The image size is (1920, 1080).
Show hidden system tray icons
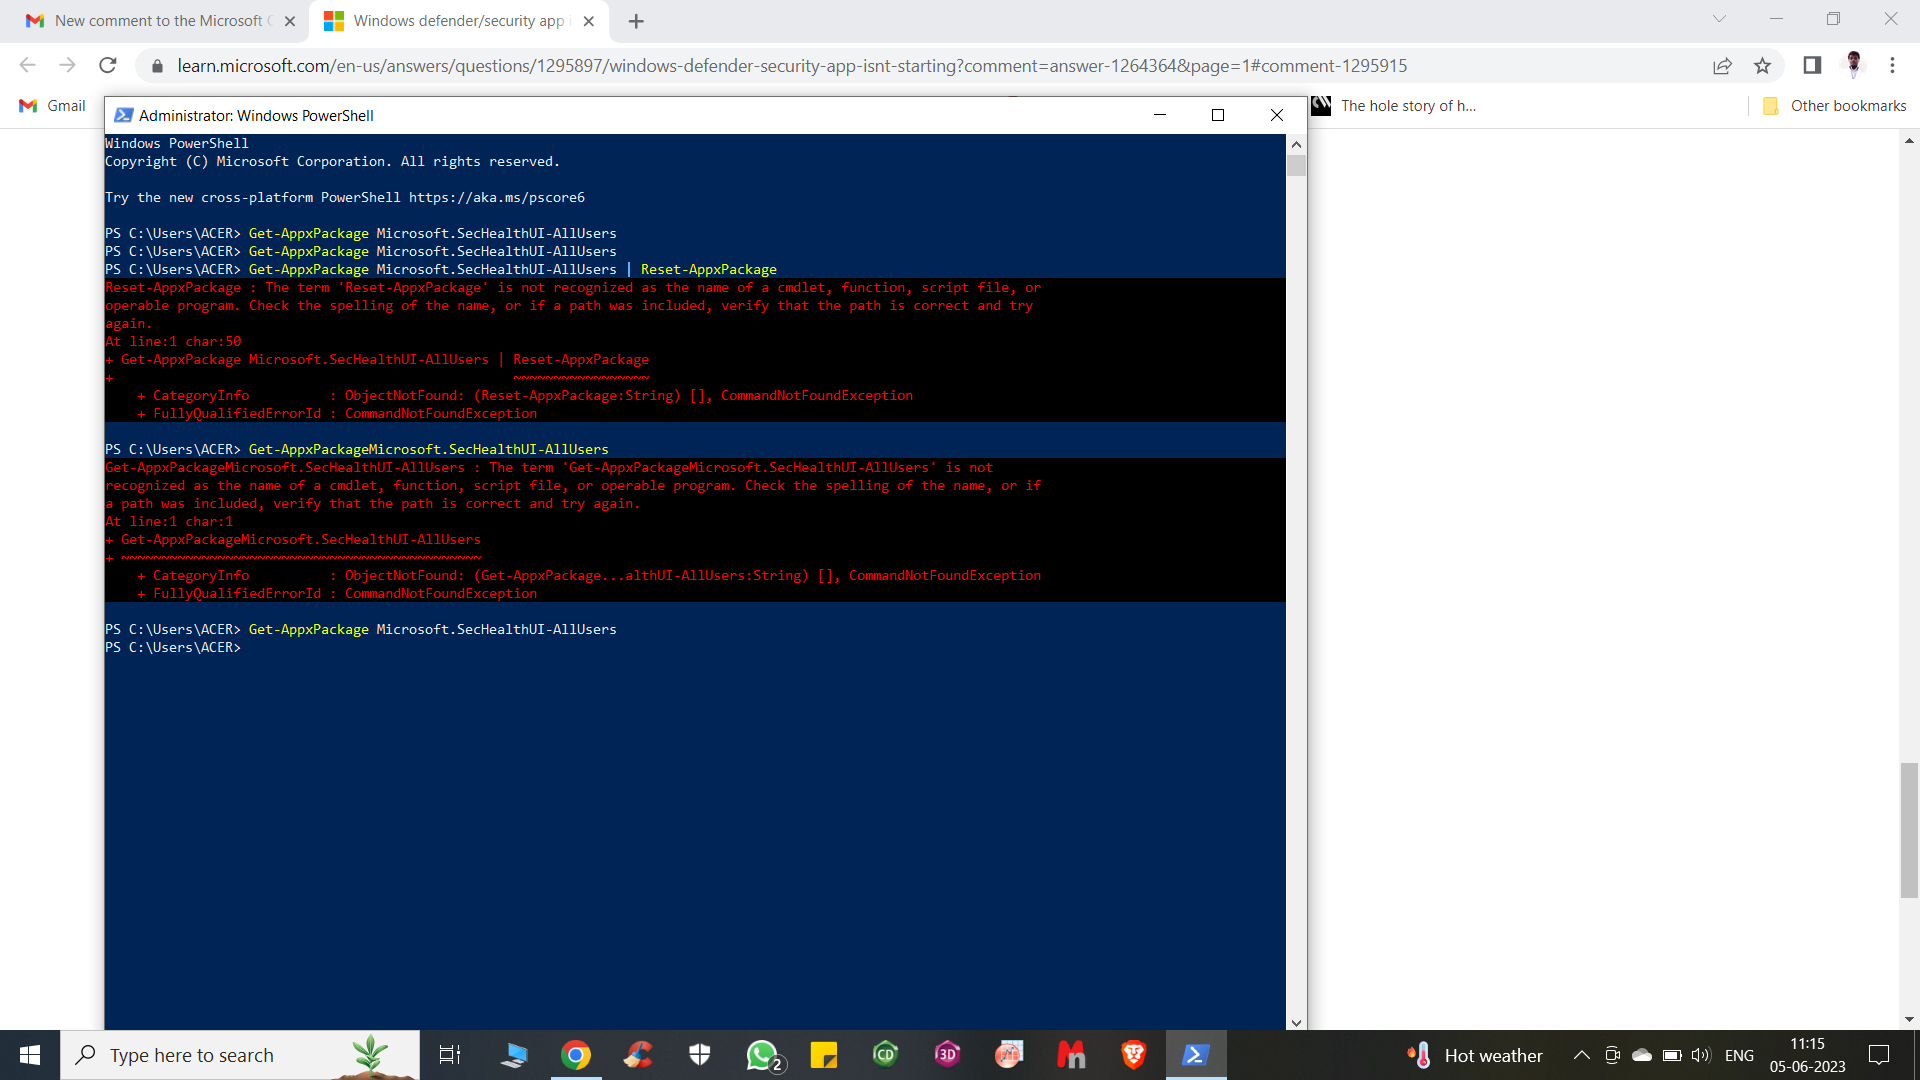tap(1582, 1055)
